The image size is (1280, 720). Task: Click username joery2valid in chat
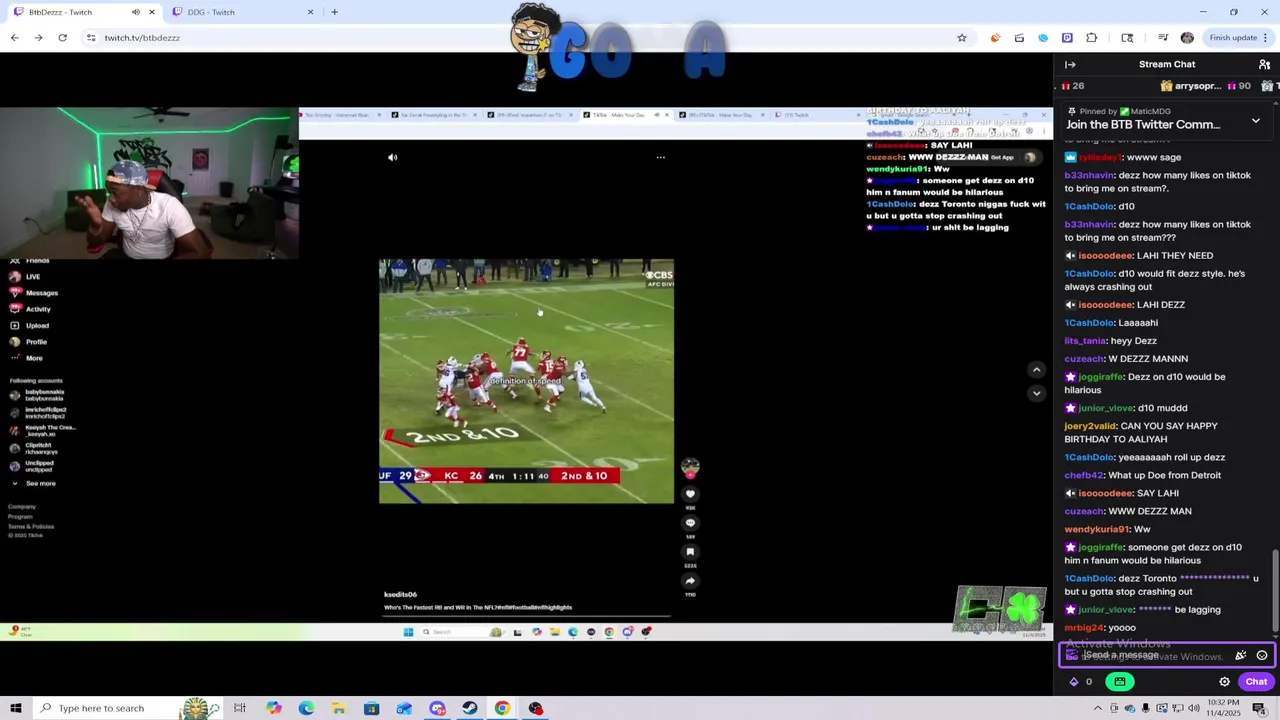[1091, 426]
